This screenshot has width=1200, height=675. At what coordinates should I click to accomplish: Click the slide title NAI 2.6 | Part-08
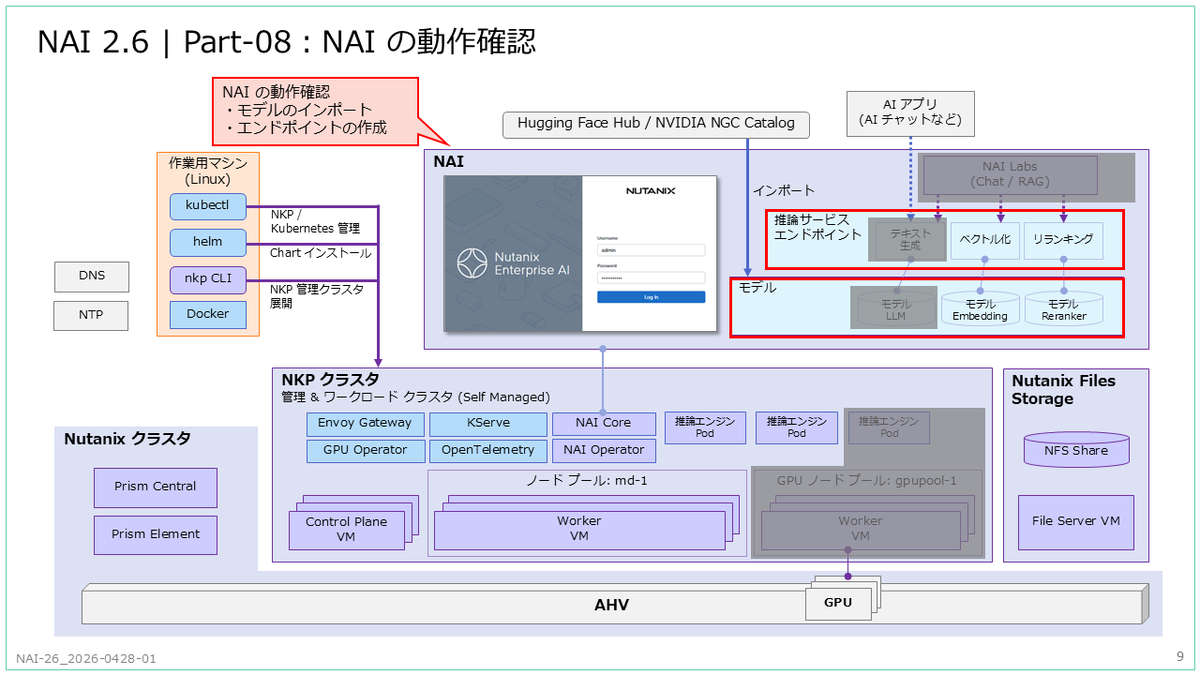pos(286,41)
